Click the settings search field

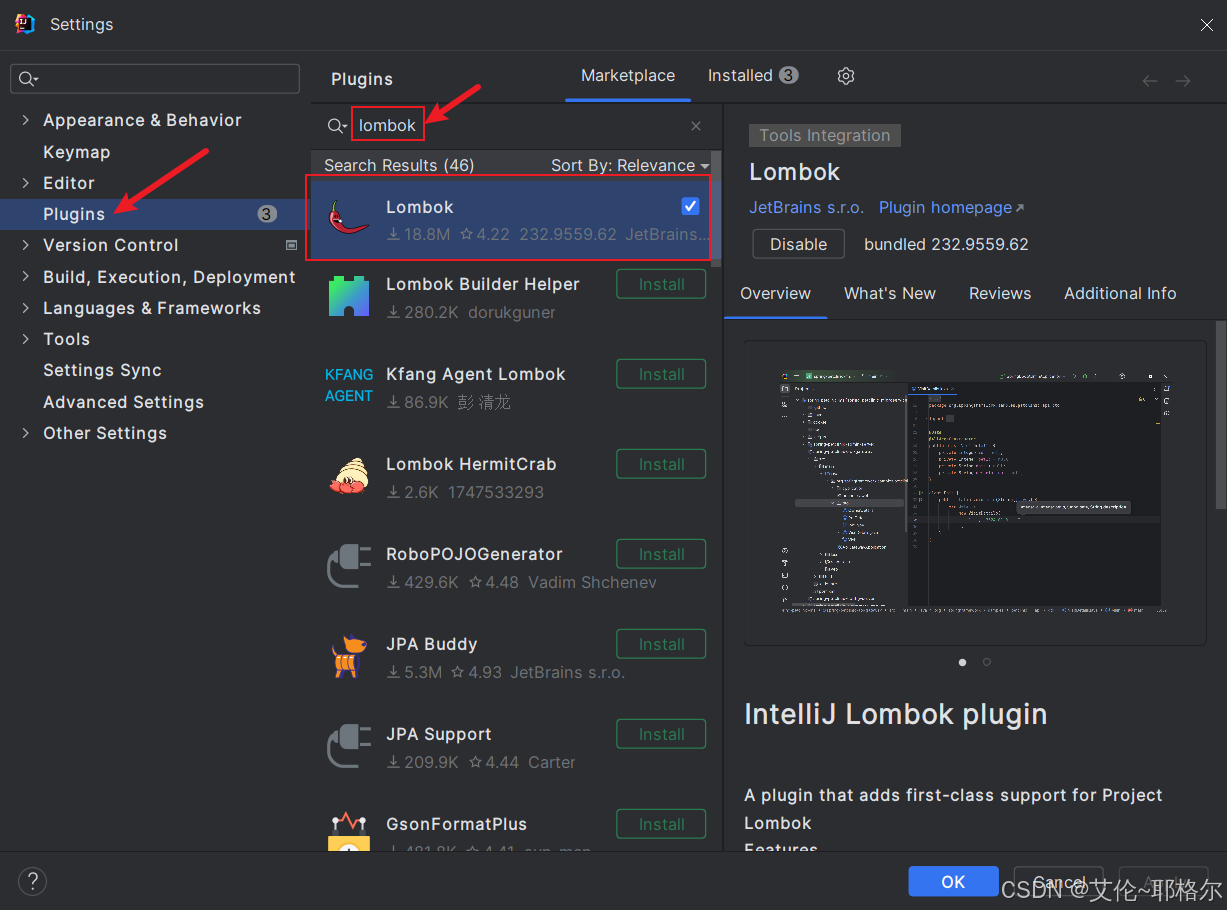pyautogui.click(x=155, y=79)
